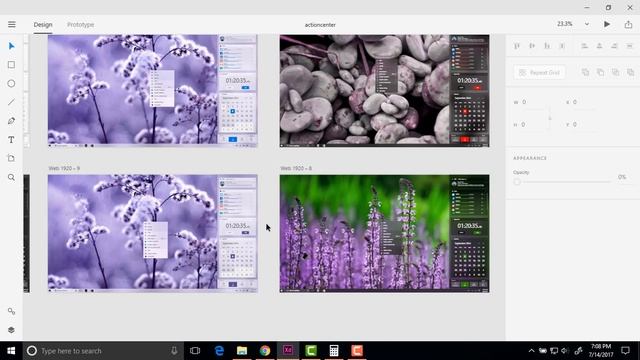The width and height of the screenshot is (640, 360).
Task: Select the Ellipse tool
Action: click(x=11, y=84)
